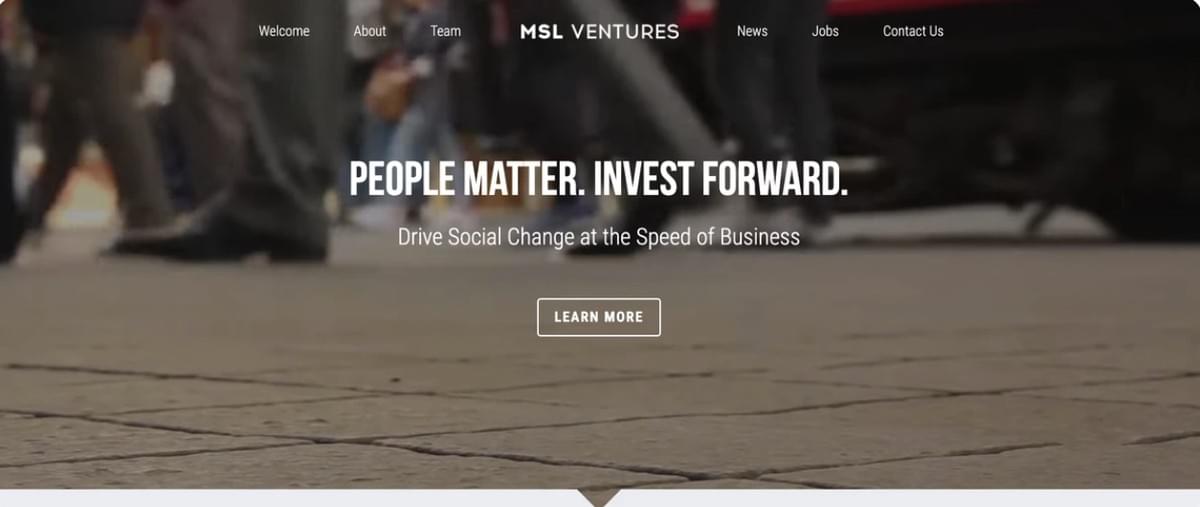Select Contact Us in the navigation
Viewport: 1200px width, 507px height.
(x=913, y=31)
